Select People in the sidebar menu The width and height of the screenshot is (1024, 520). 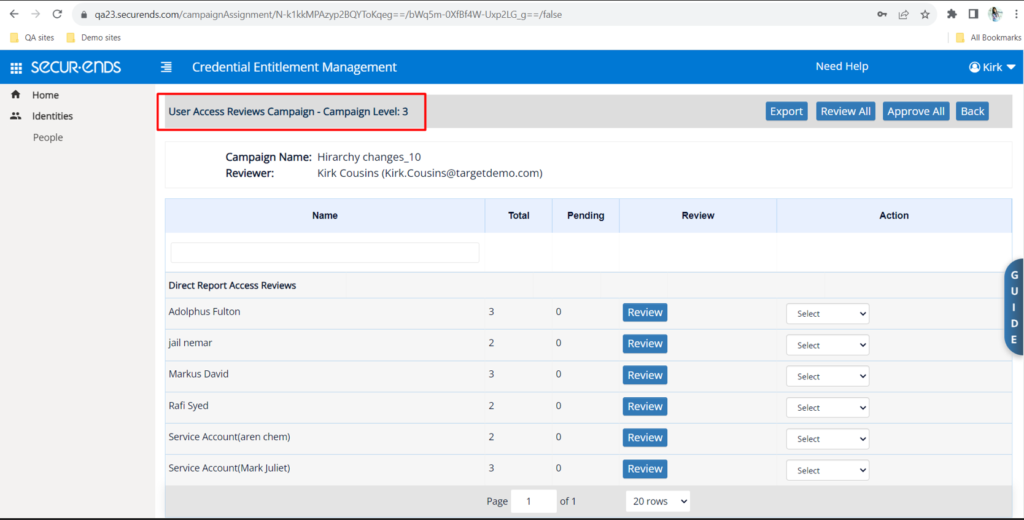click(x=48, y=137)
